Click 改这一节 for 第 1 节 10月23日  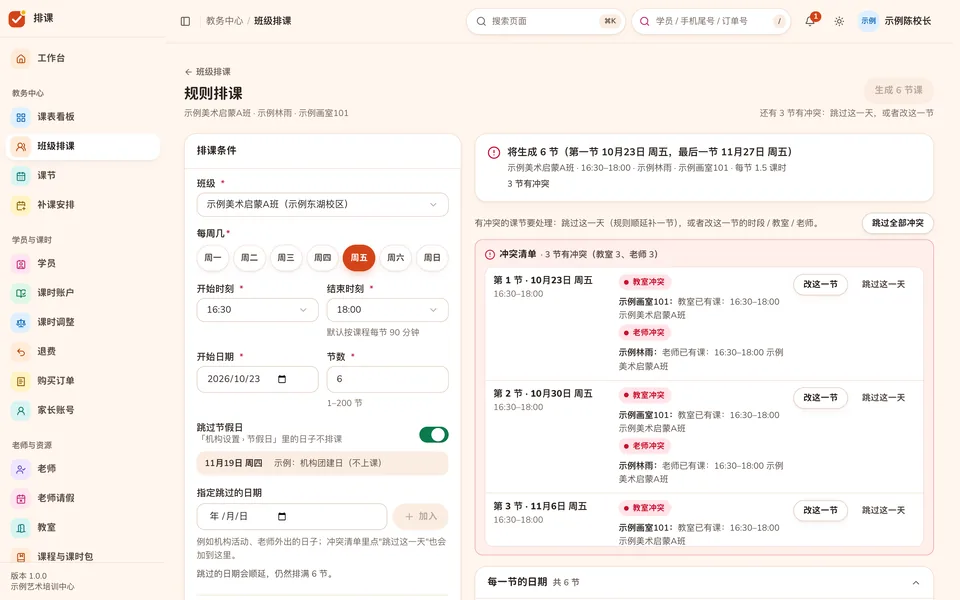click(820, 285)
